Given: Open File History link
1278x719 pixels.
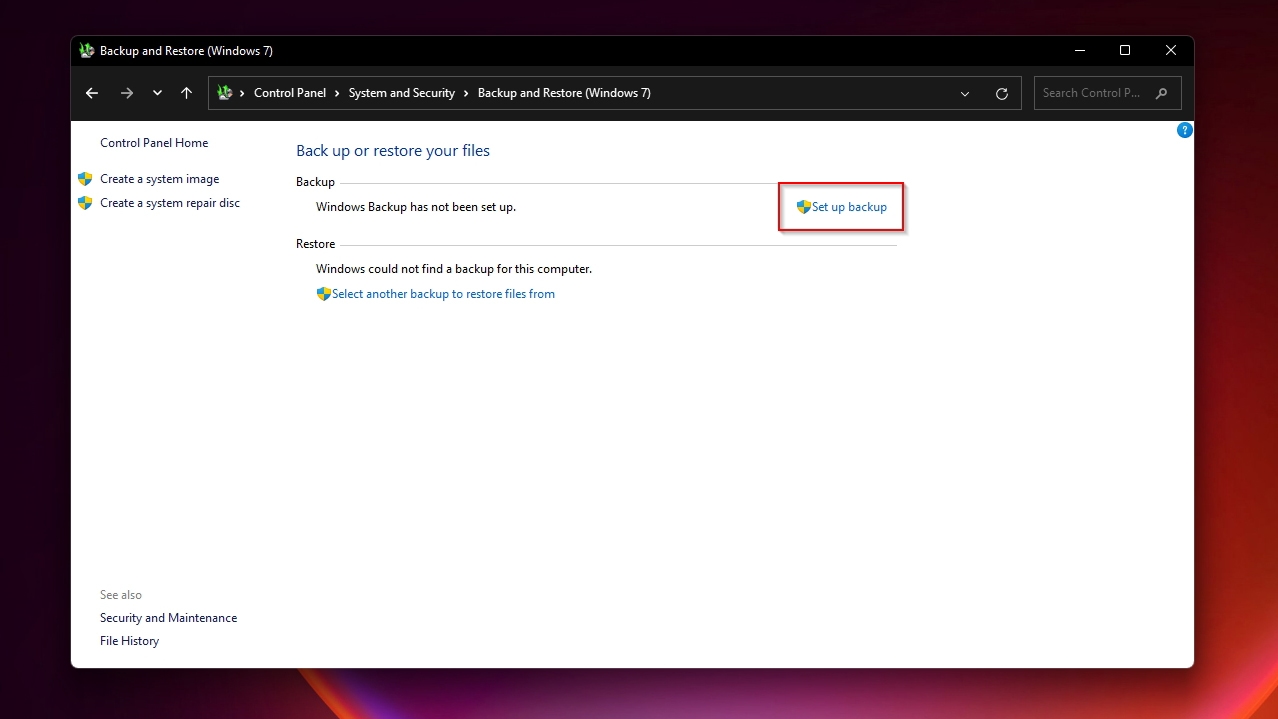Looking at the screenshot, I should 129,641.
